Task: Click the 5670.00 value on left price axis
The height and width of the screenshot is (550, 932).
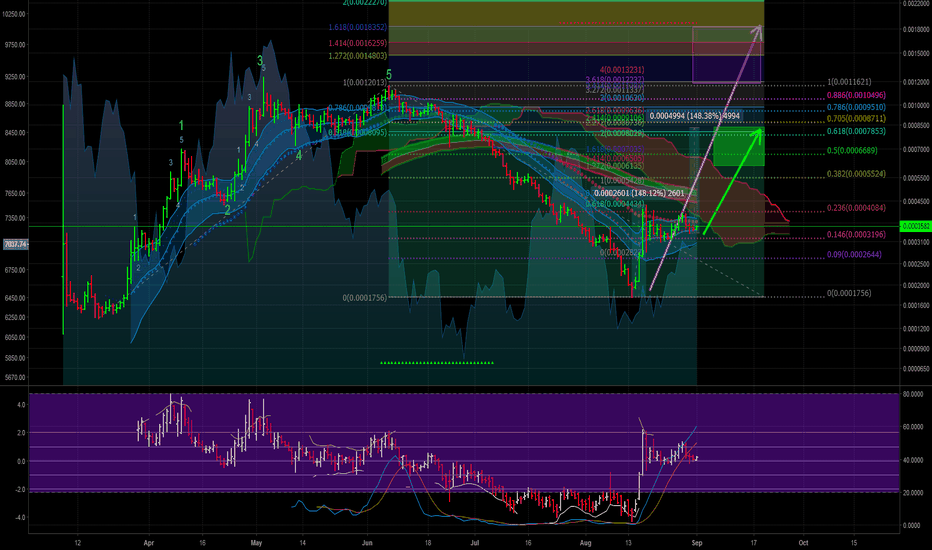Action: click(15, 378)
